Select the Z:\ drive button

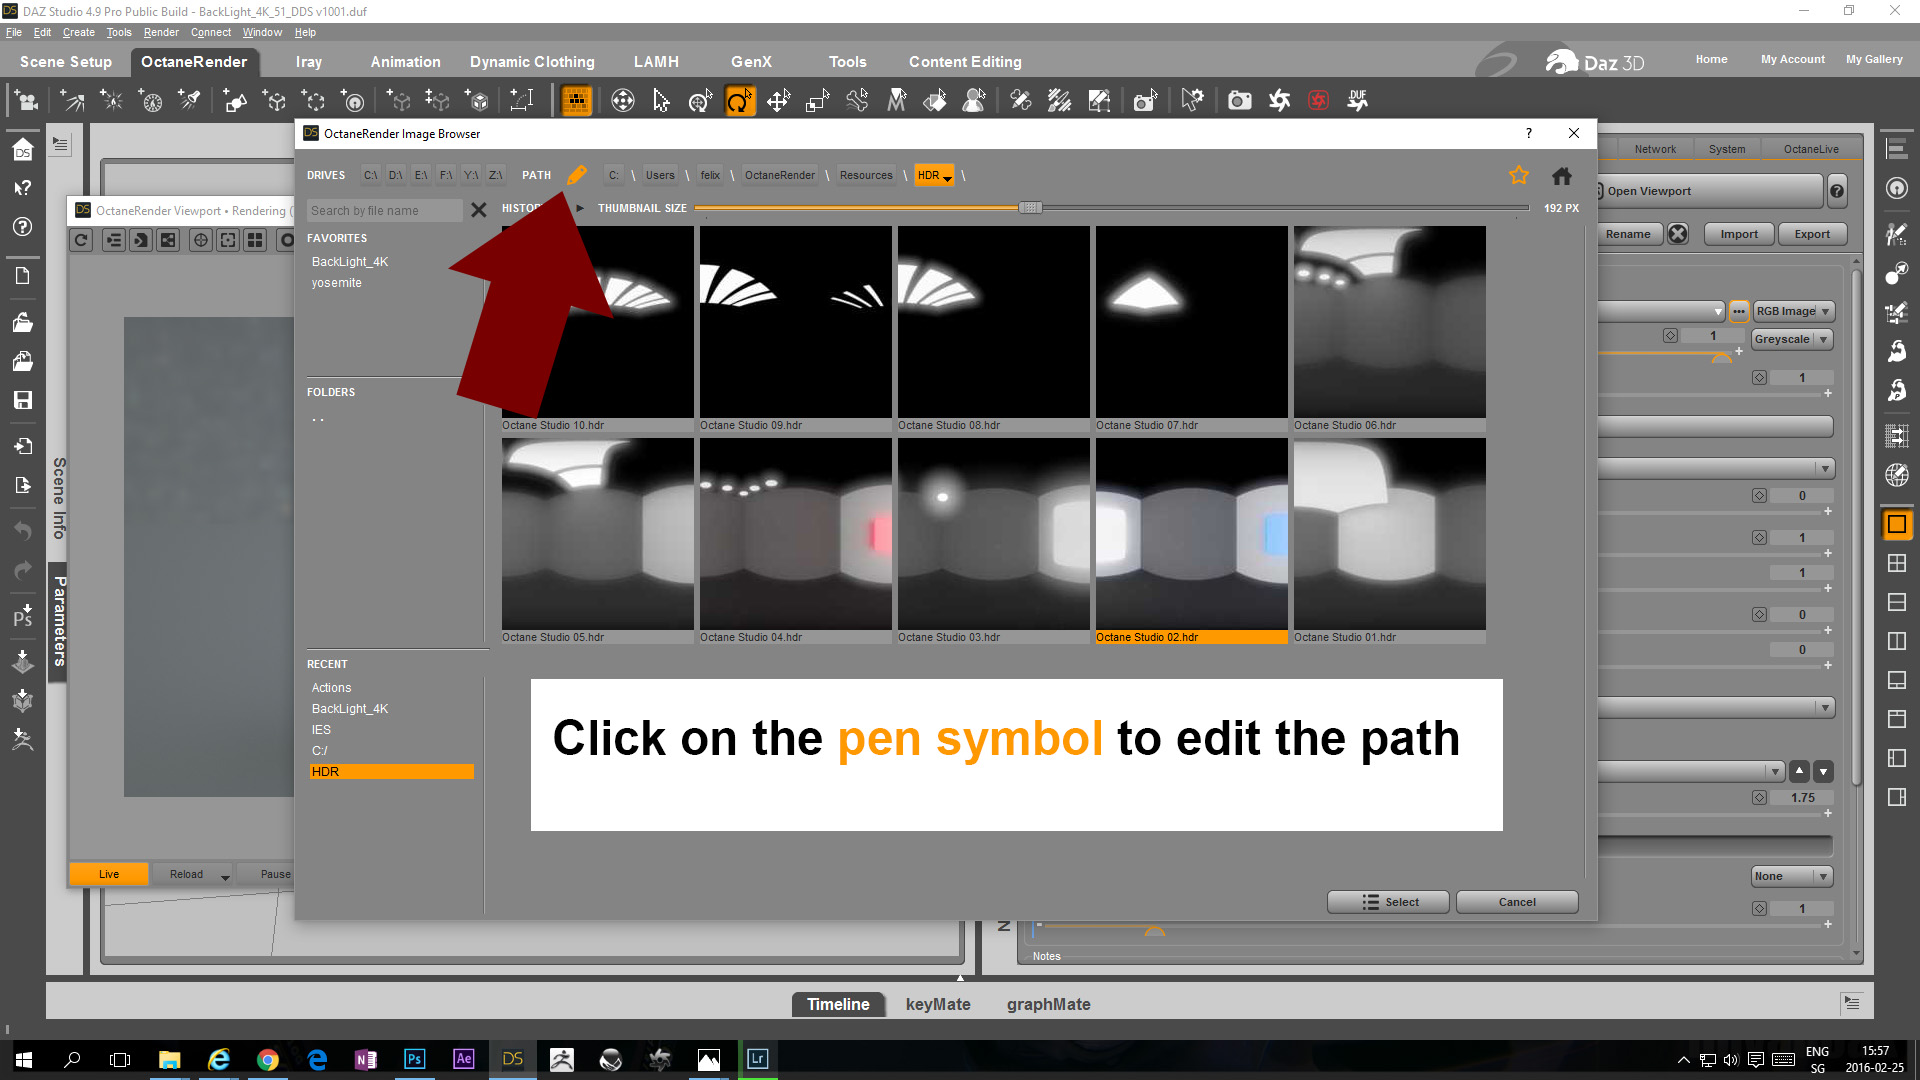[495, 175]
